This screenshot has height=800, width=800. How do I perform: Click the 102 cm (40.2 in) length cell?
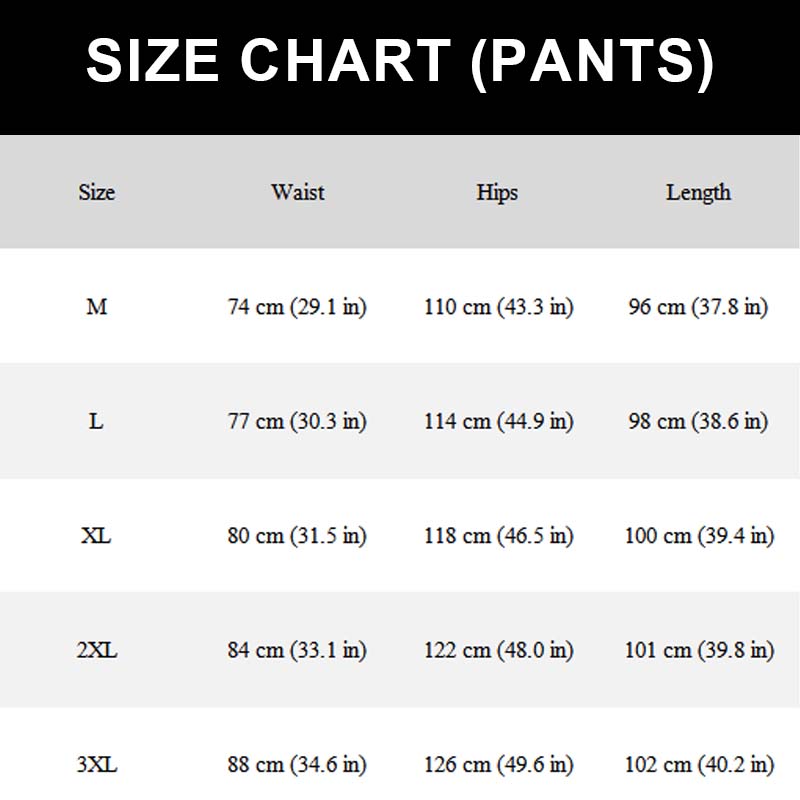tap(699, 766)
